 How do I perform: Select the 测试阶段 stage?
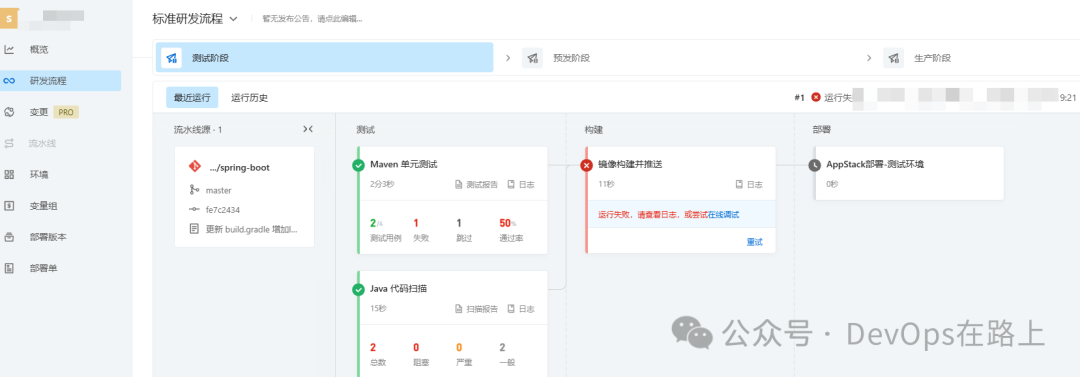tap(324, 58)
